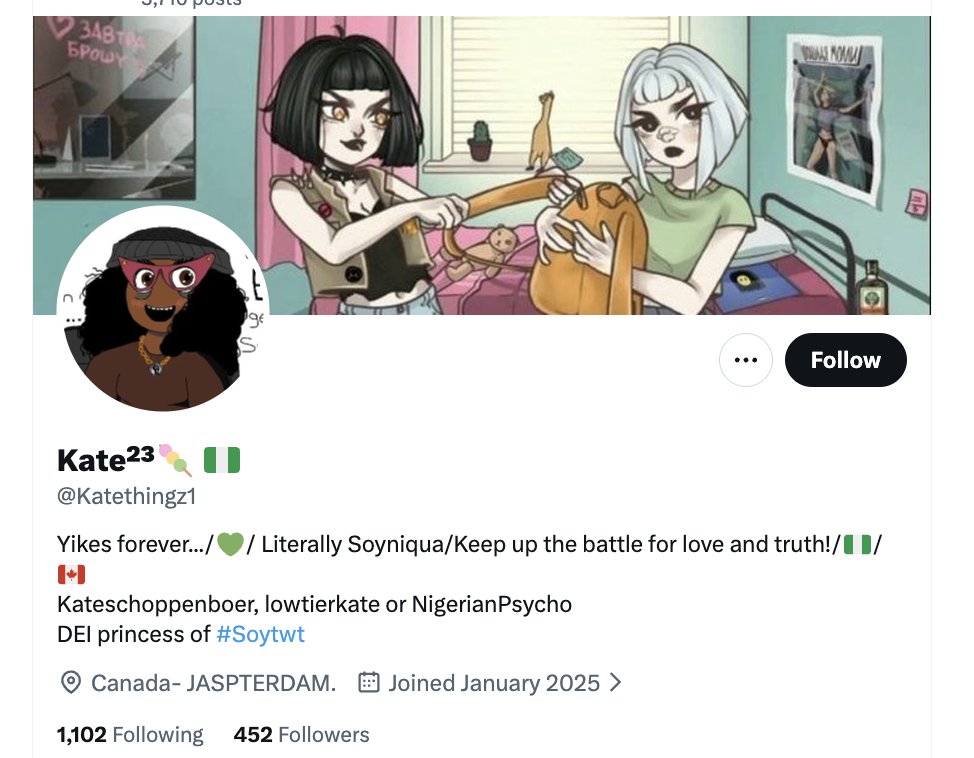The height and width of the screenshot is (758, 974).
Task: Click the Canadian flag emoji in bio
Action: click(71, 575)
